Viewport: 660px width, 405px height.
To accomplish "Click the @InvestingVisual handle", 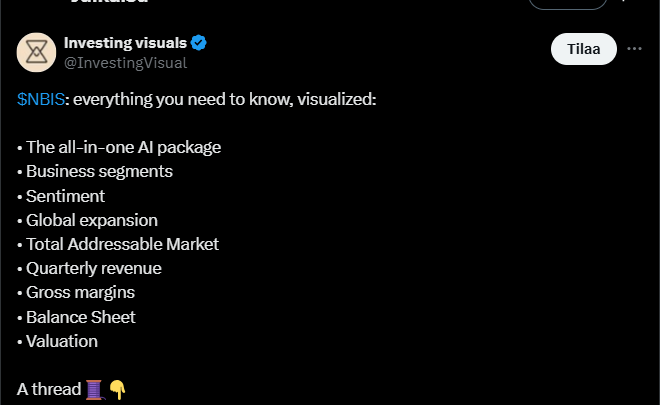I will (x=125, y=63).
